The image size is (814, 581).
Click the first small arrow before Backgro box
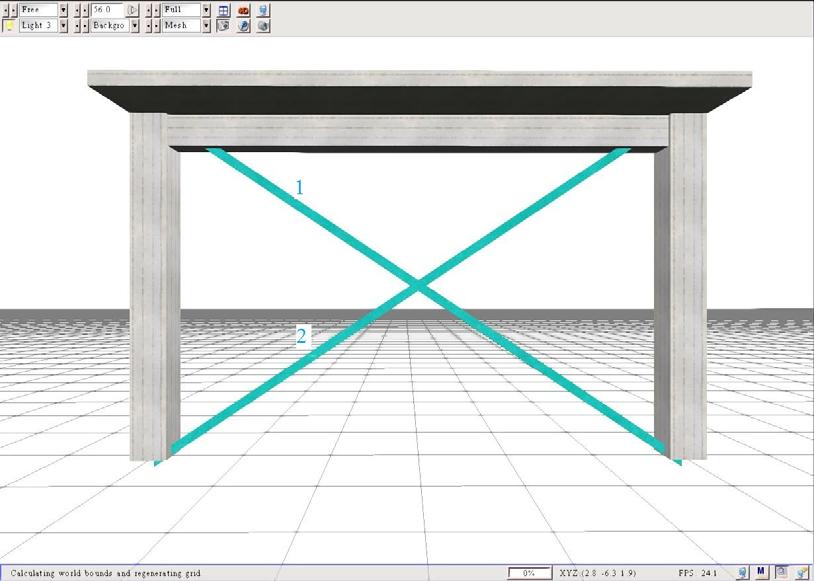point(77,25)
